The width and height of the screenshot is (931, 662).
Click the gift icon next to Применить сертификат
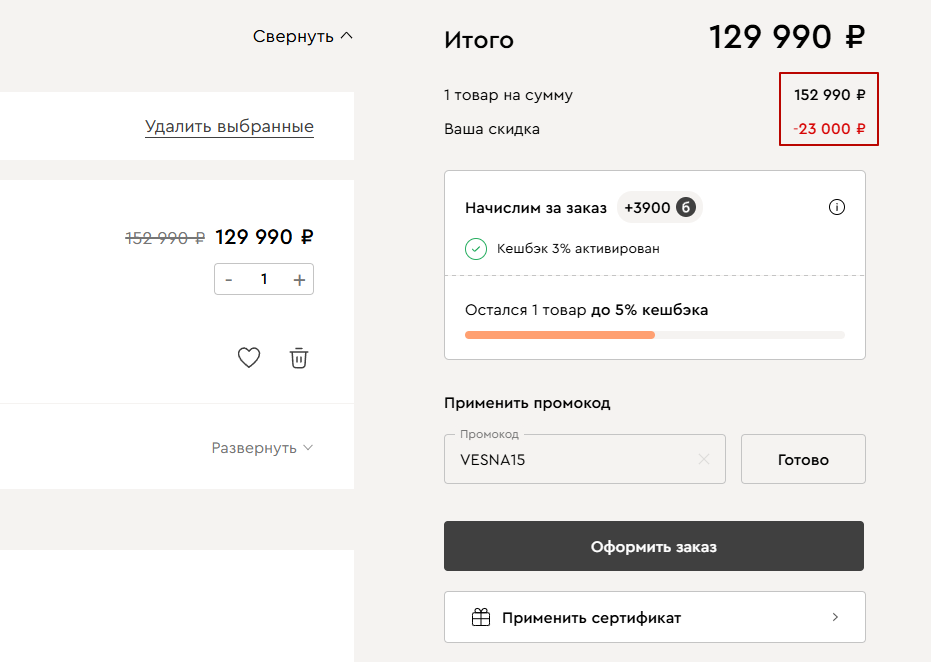[481, 617]
